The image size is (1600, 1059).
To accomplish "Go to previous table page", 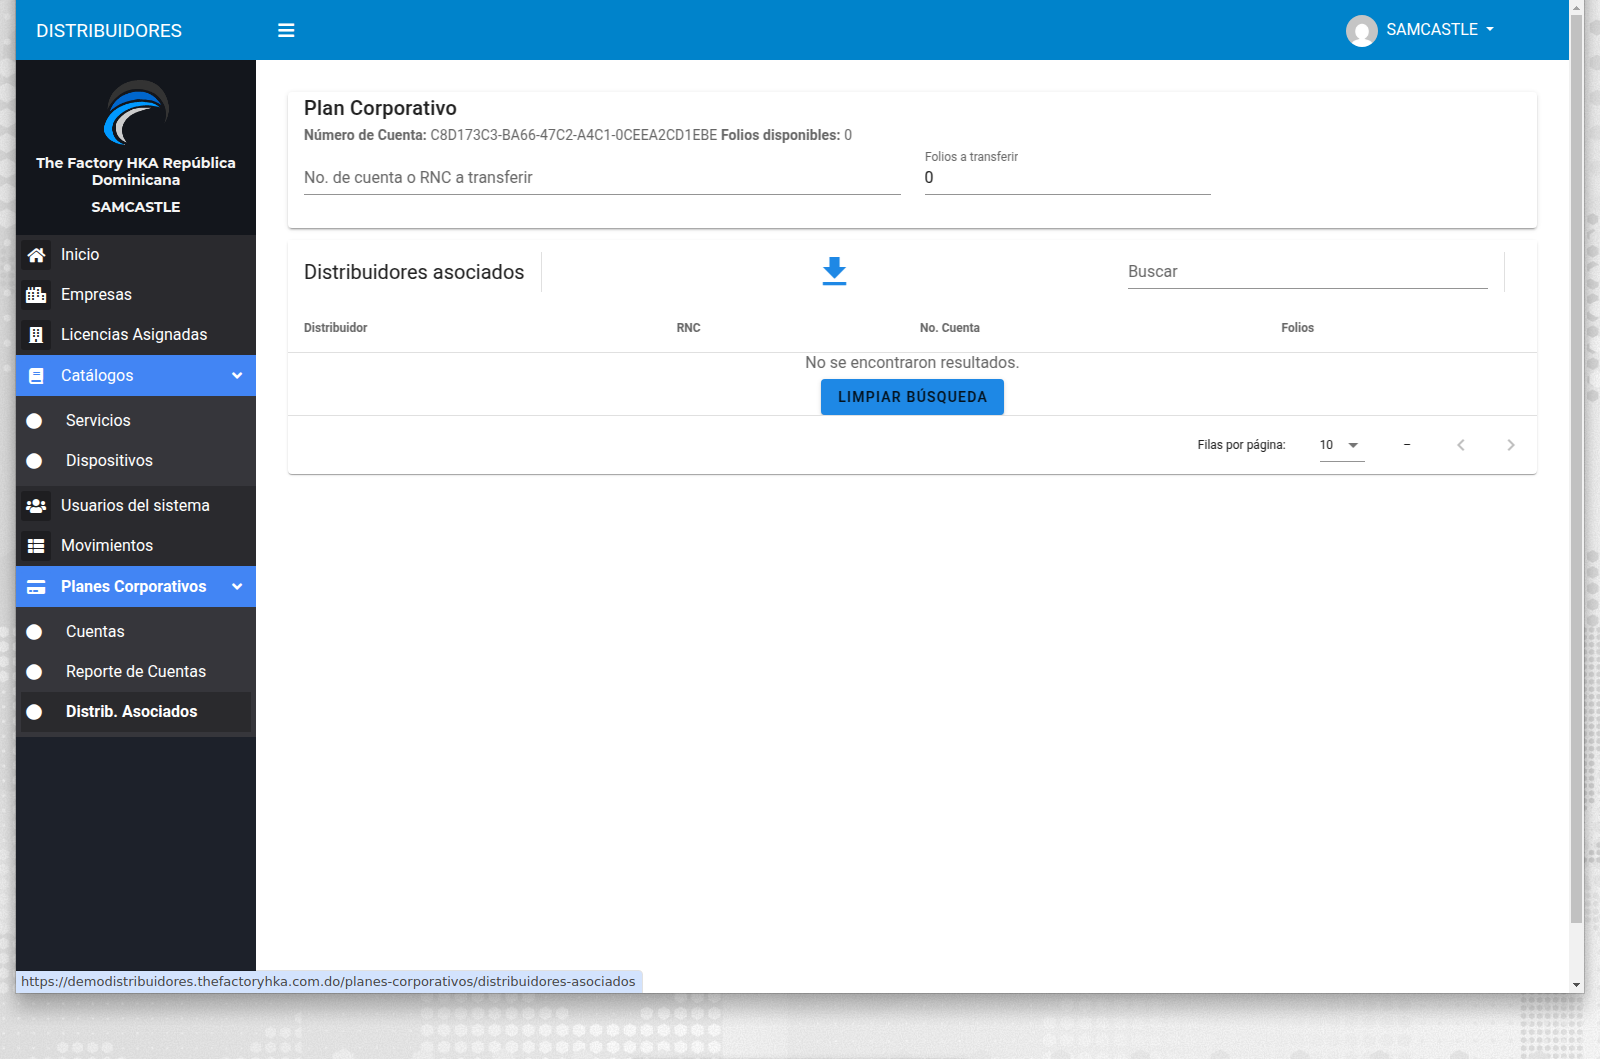I will 1461,445.
